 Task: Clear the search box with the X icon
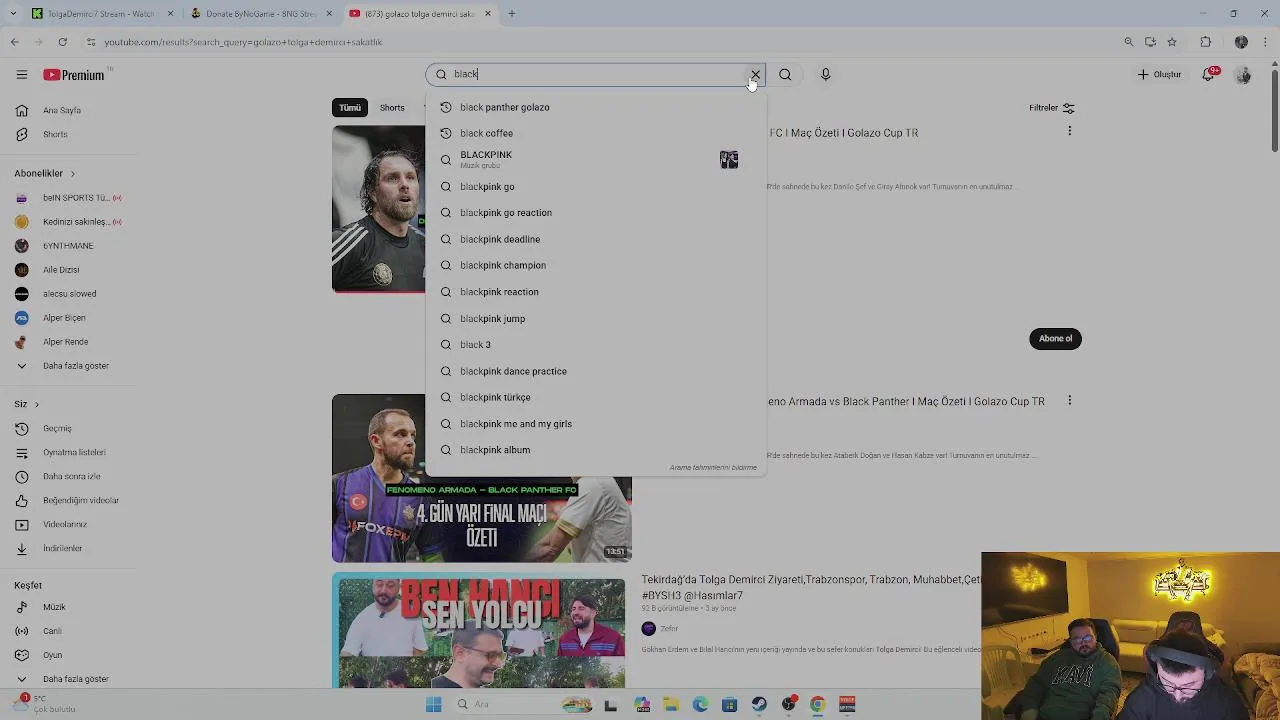point(755,74)
